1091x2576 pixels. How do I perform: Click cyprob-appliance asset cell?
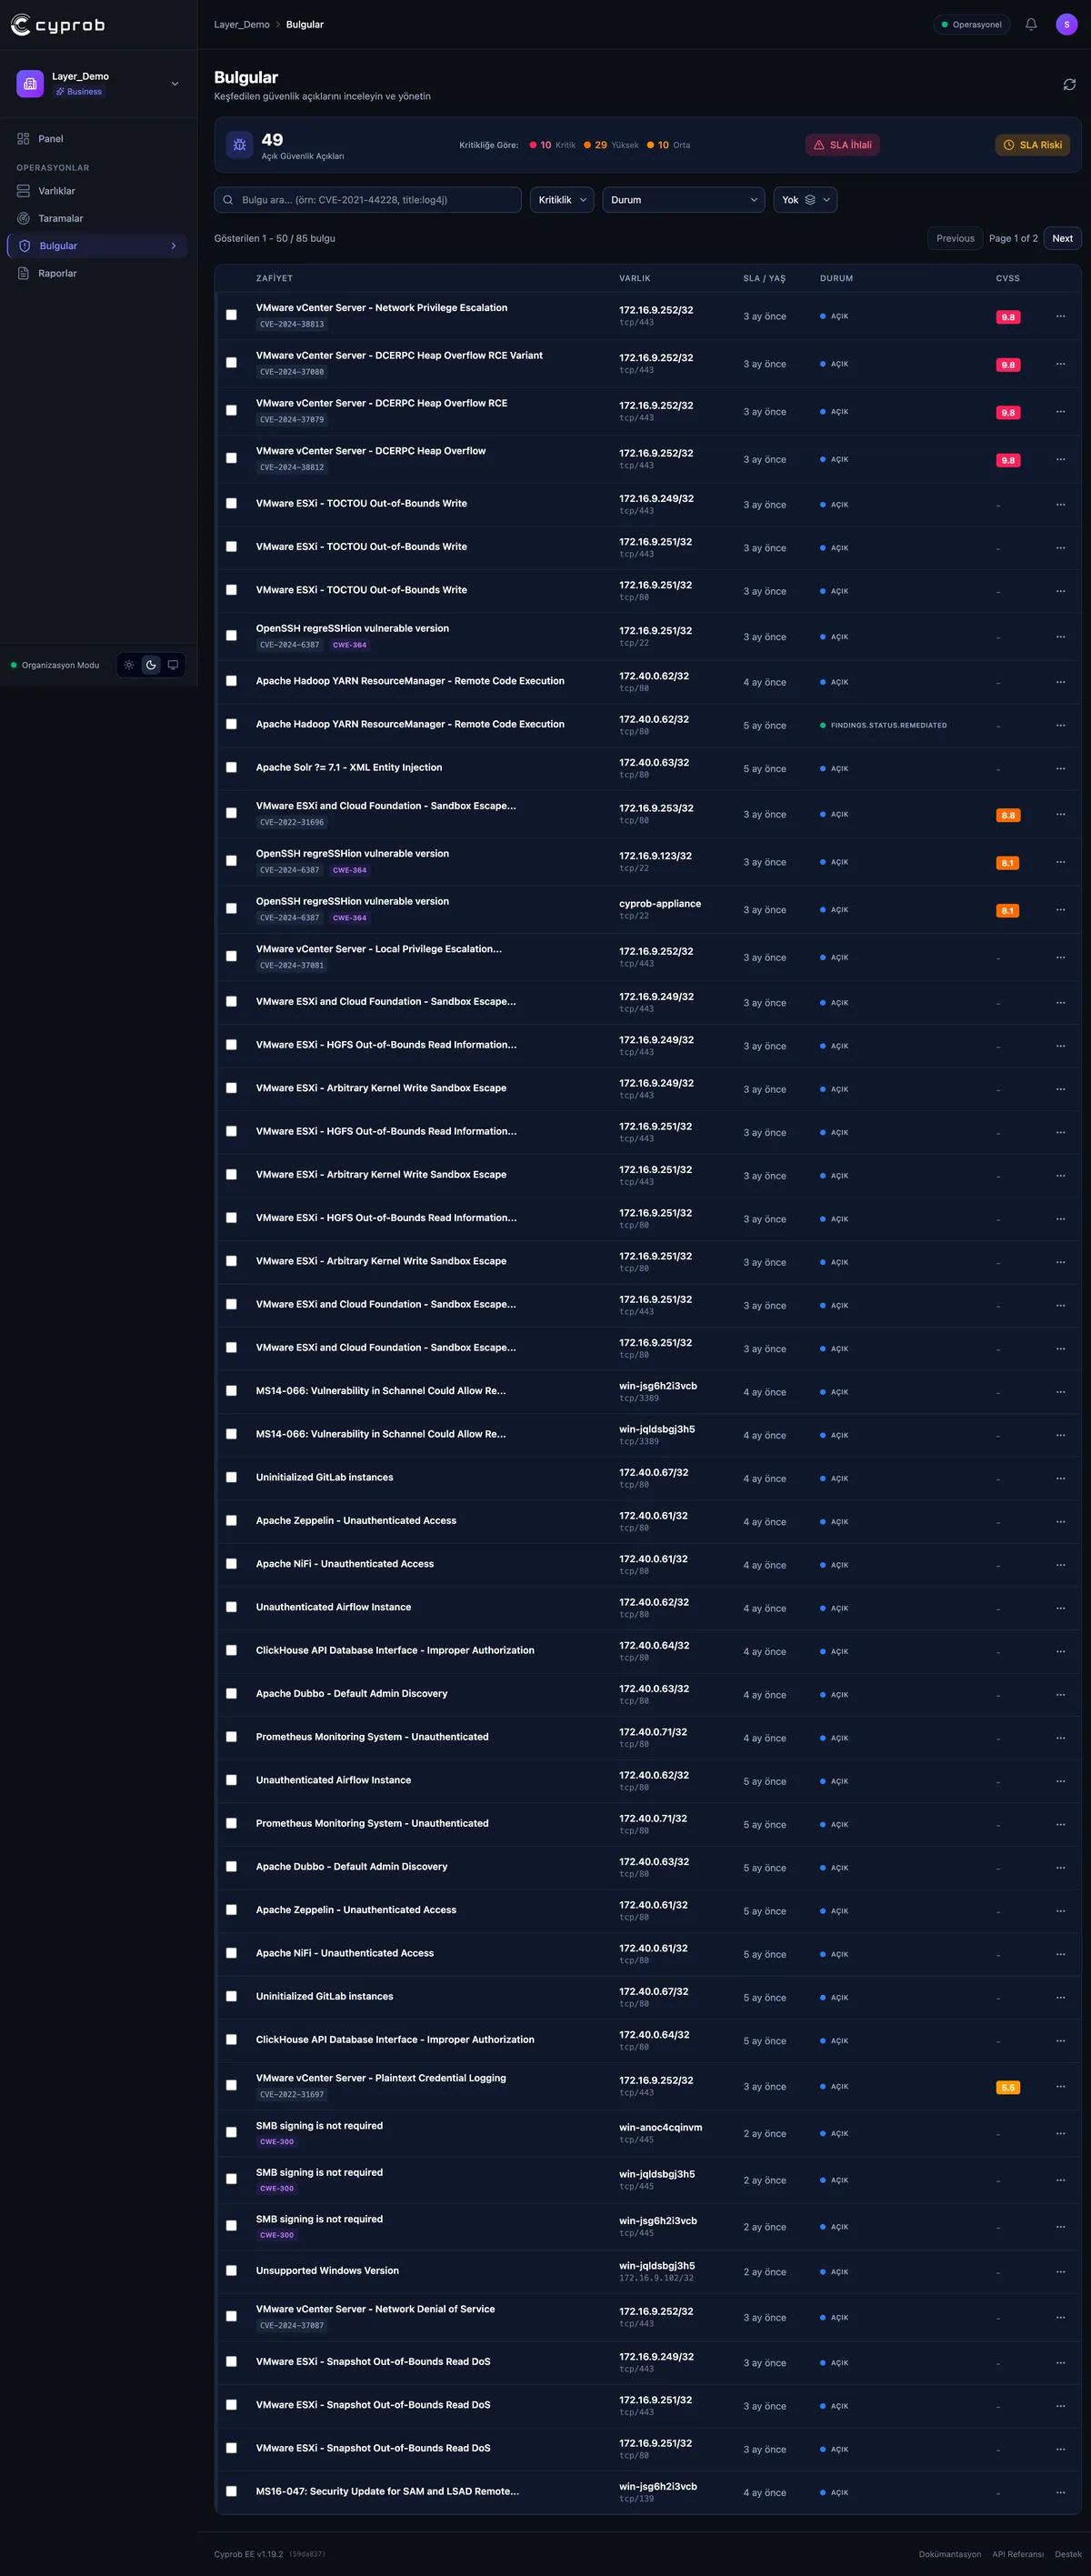[660, 908]
